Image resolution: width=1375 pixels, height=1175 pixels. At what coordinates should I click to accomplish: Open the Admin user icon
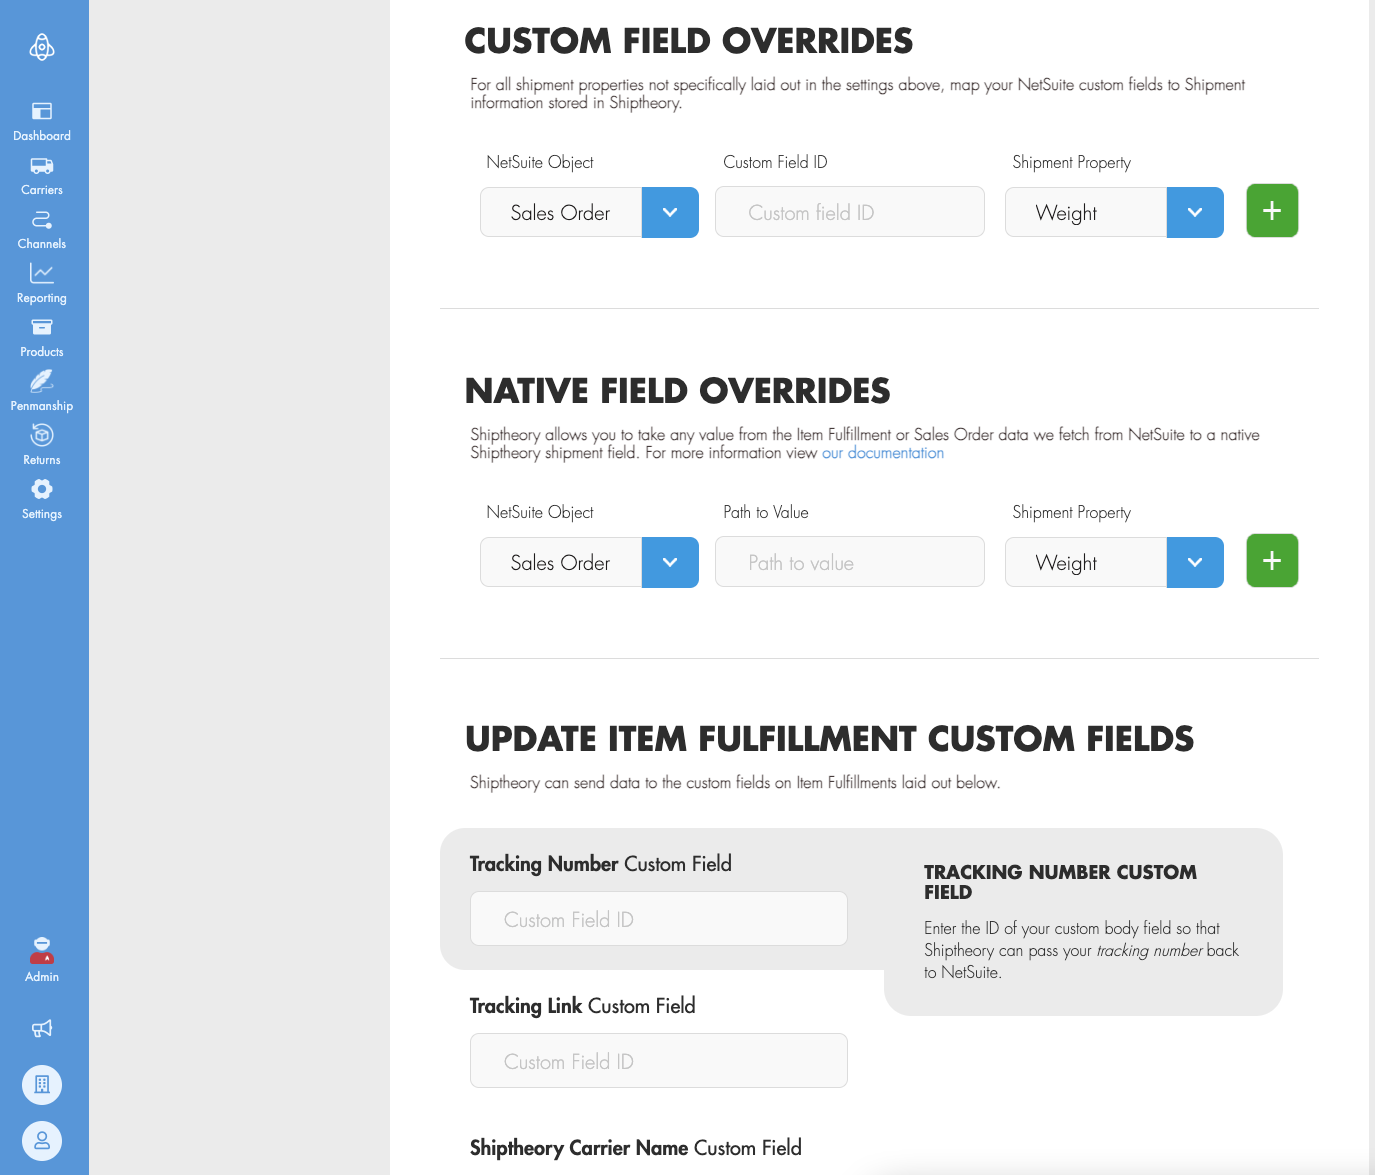[x=42, y=951]
